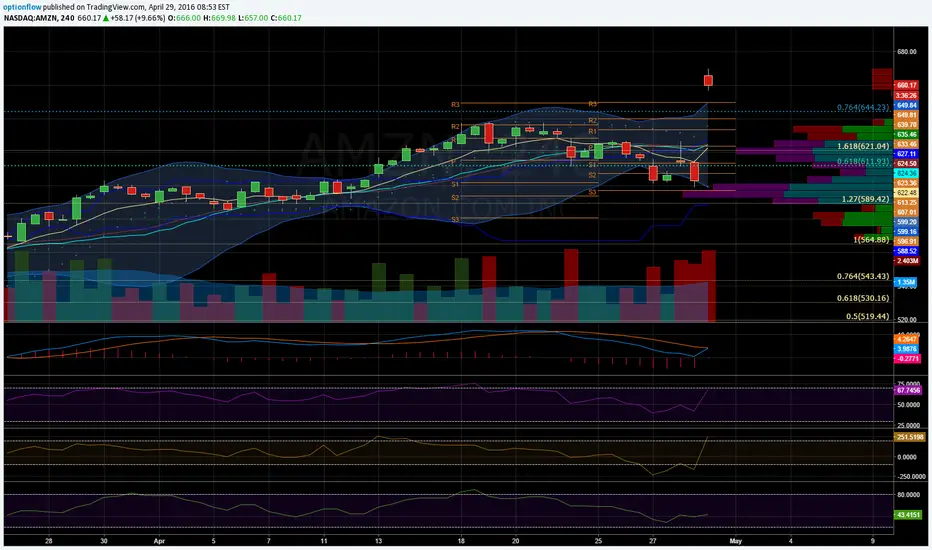
Task: Click the 25 label on date axis
Action: tap(598, 541)
